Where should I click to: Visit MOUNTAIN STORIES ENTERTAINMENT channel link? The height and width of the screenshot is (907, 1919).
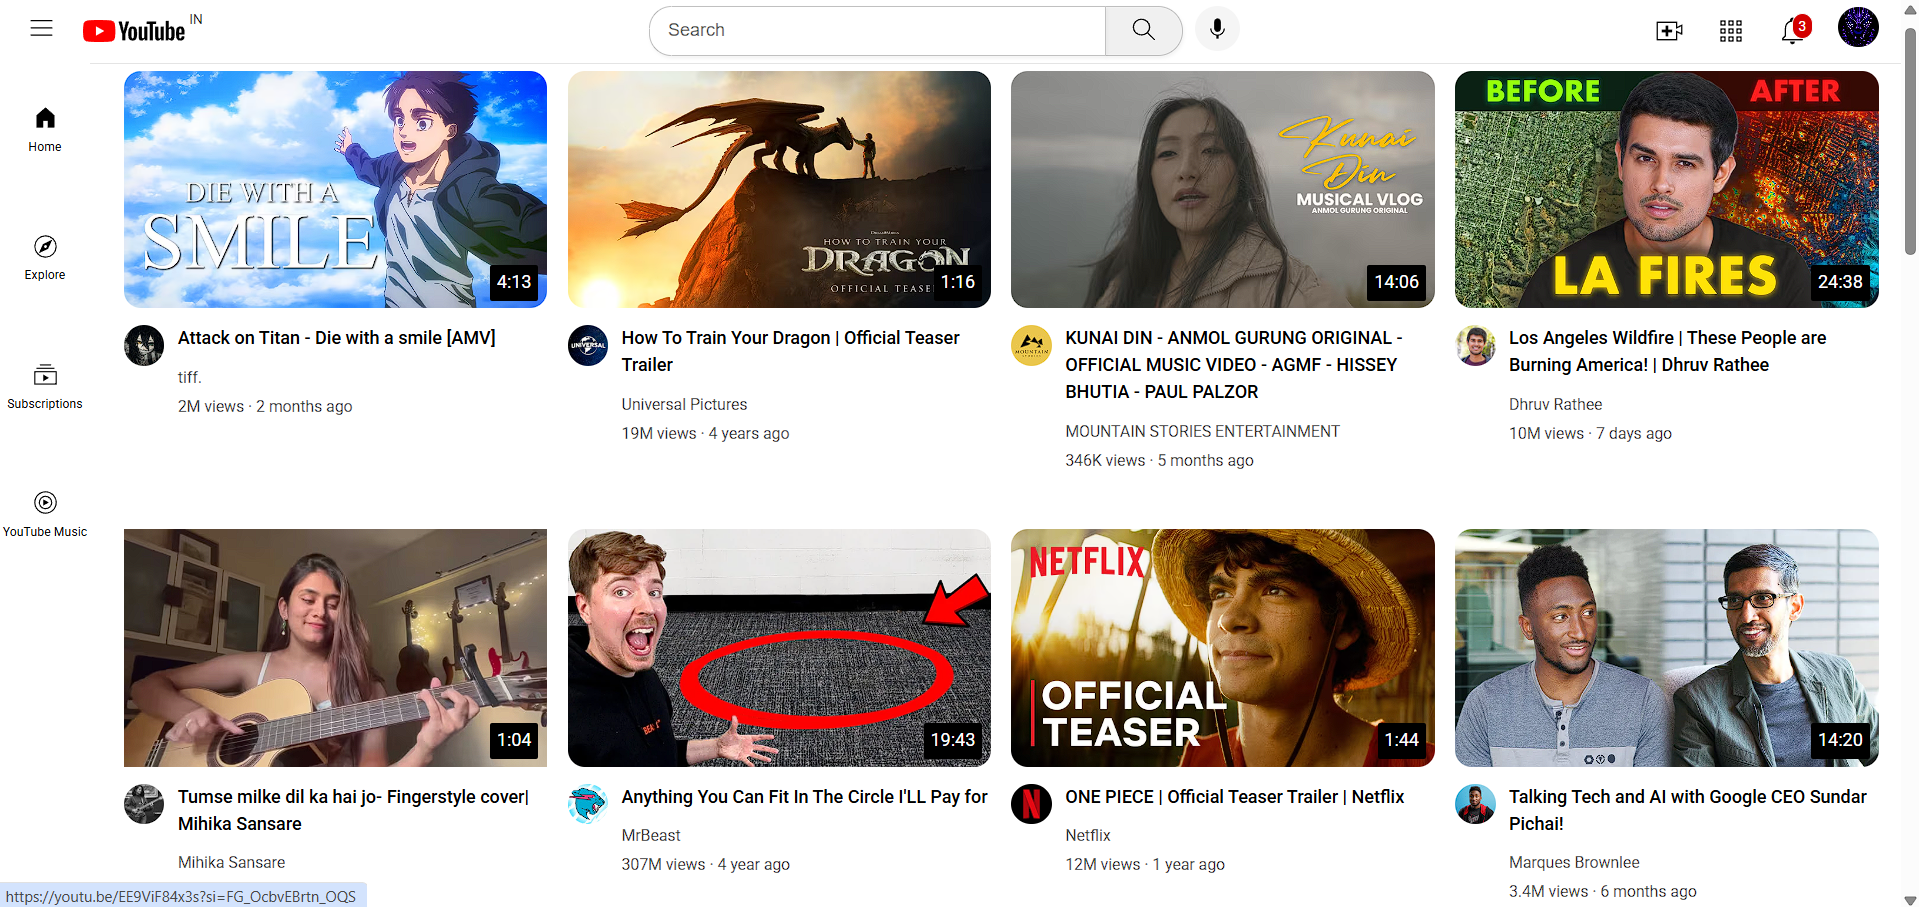point(1202,431)
